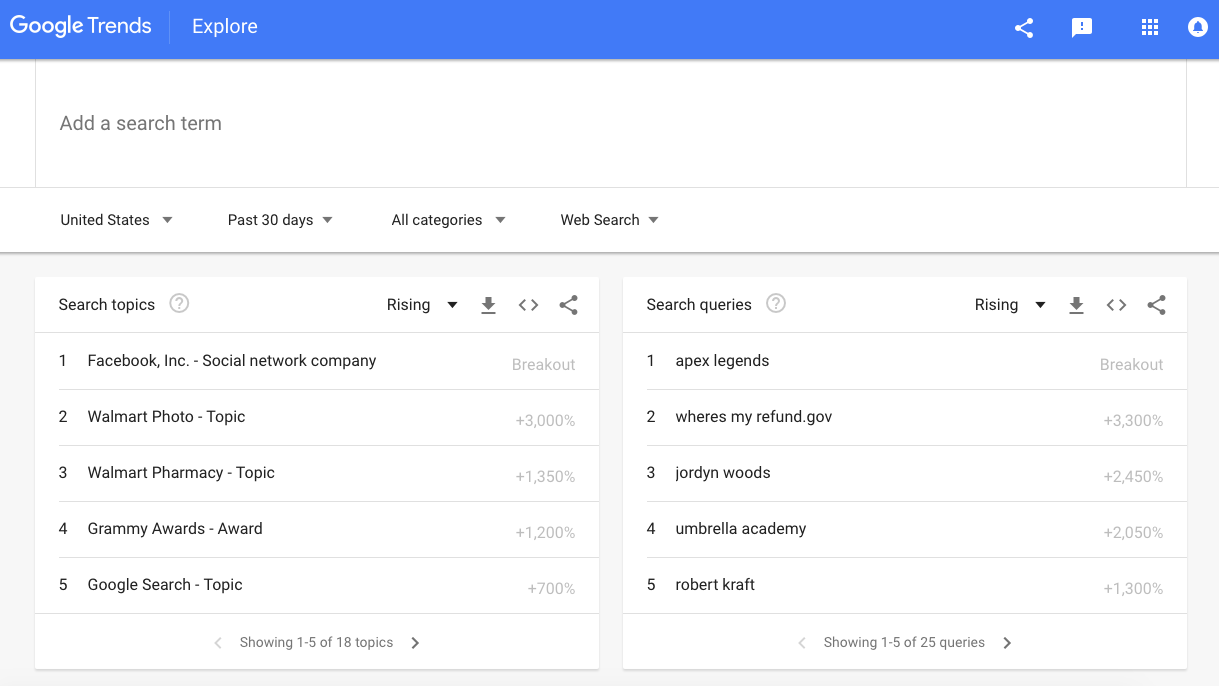This screenshot has height=686, width=1219.
Task: Select the apex legends query
Action: pyautogui.click(x=722, y=360)
